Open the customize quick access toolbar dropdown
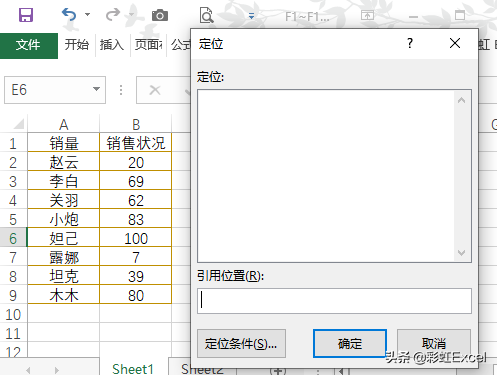This screenshot has width=497, height=375. point(252,16)
